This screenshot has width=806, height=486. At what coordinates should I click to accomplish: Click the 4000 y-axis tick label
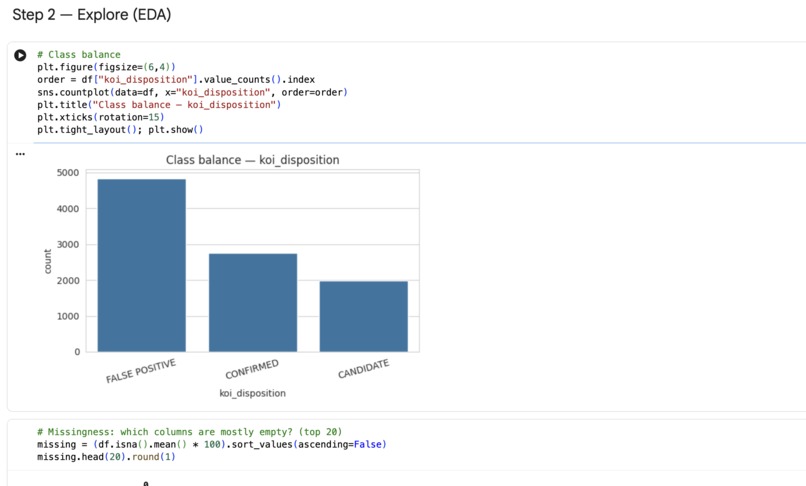(68, 209)
